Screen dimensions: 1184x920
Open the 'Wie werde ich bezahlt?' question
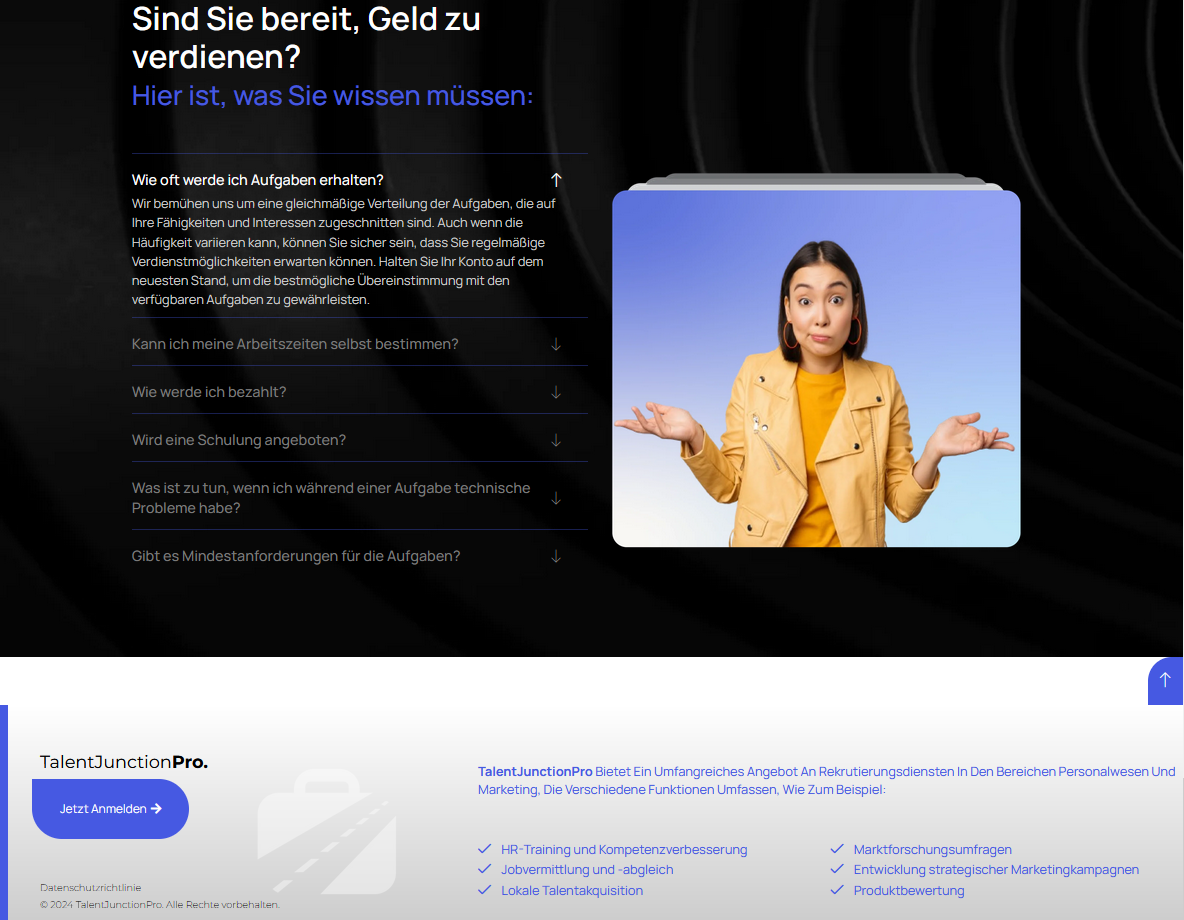[209, 392]
